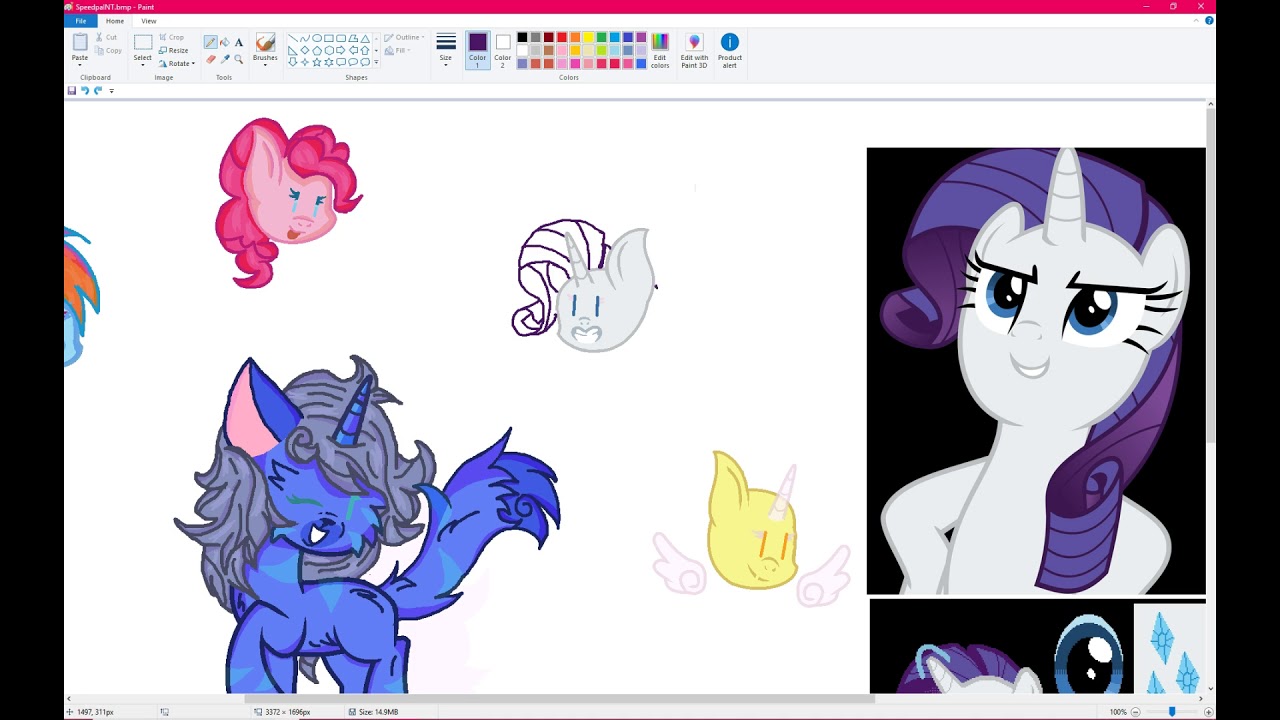Choose the Rectangle shape
The width and height of the screenshot is (1280, 720).
(x=329, y=38)
